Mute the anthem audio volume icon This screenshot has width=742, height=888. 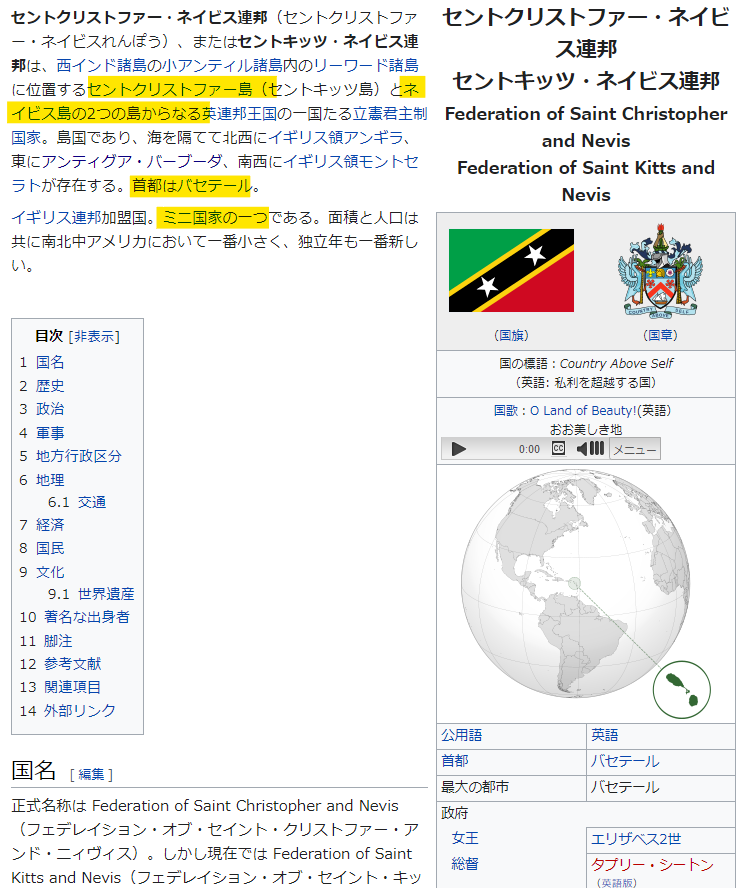coord(582,449)
